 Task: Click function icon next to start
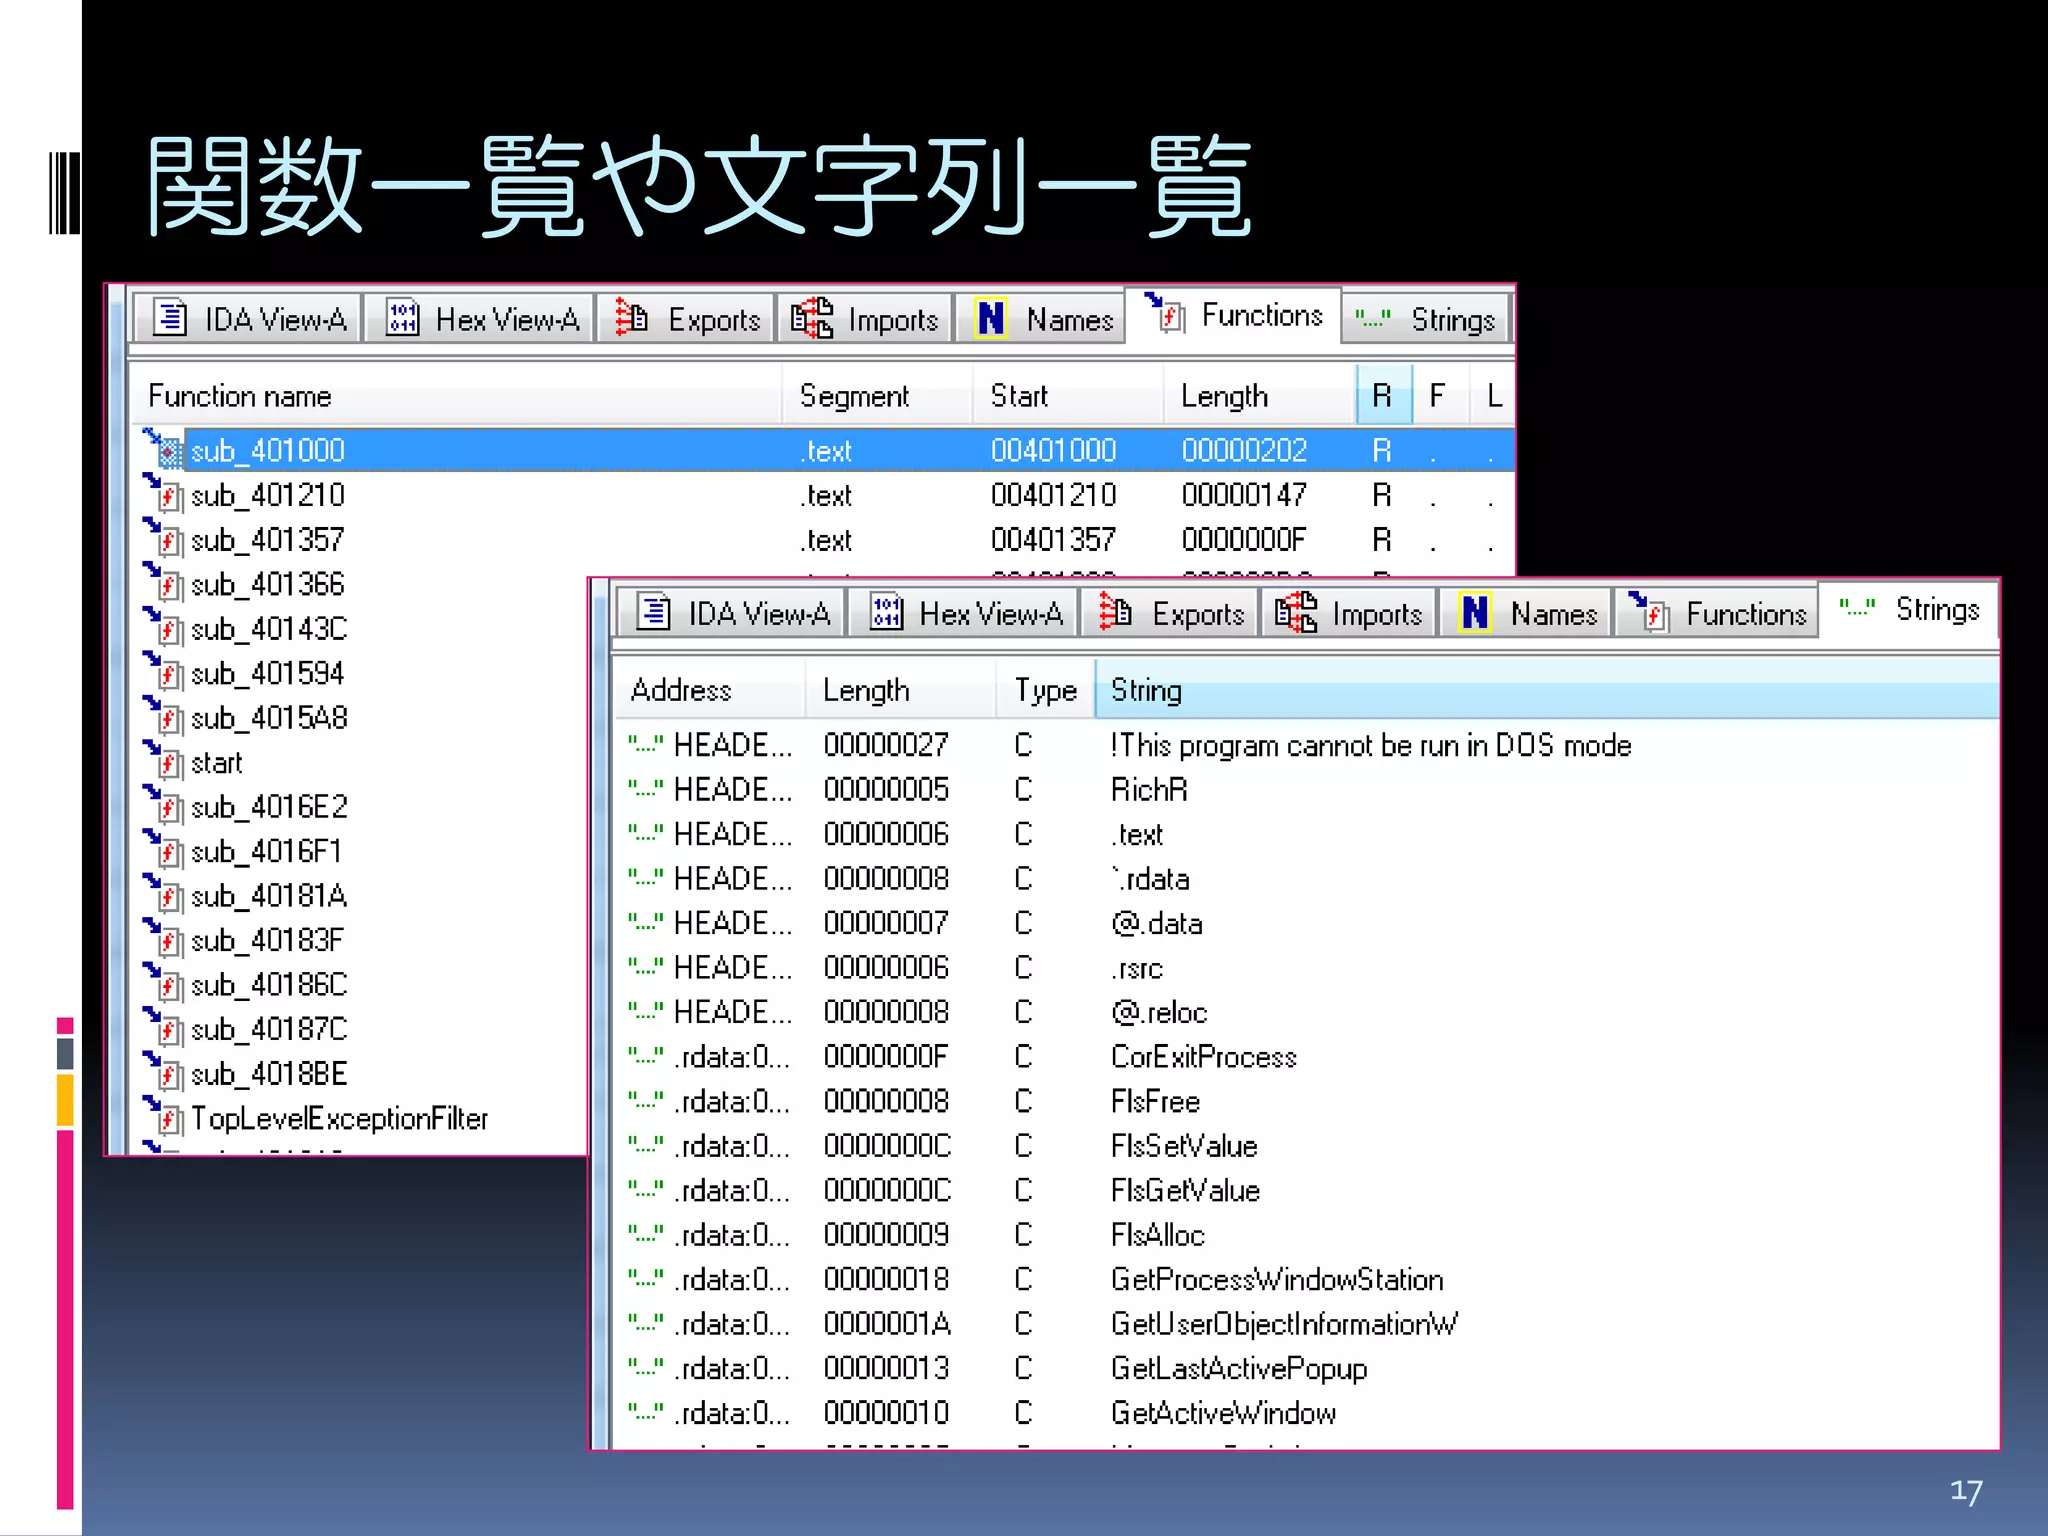click(165, 762)
